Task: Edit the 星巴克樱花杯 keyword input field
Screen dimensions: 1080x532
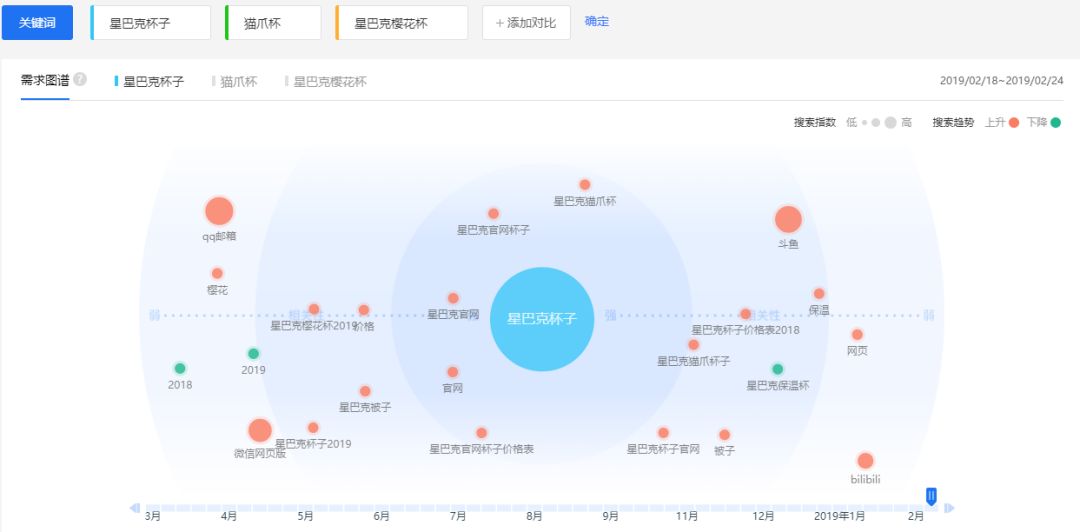Action: [402, 23]
